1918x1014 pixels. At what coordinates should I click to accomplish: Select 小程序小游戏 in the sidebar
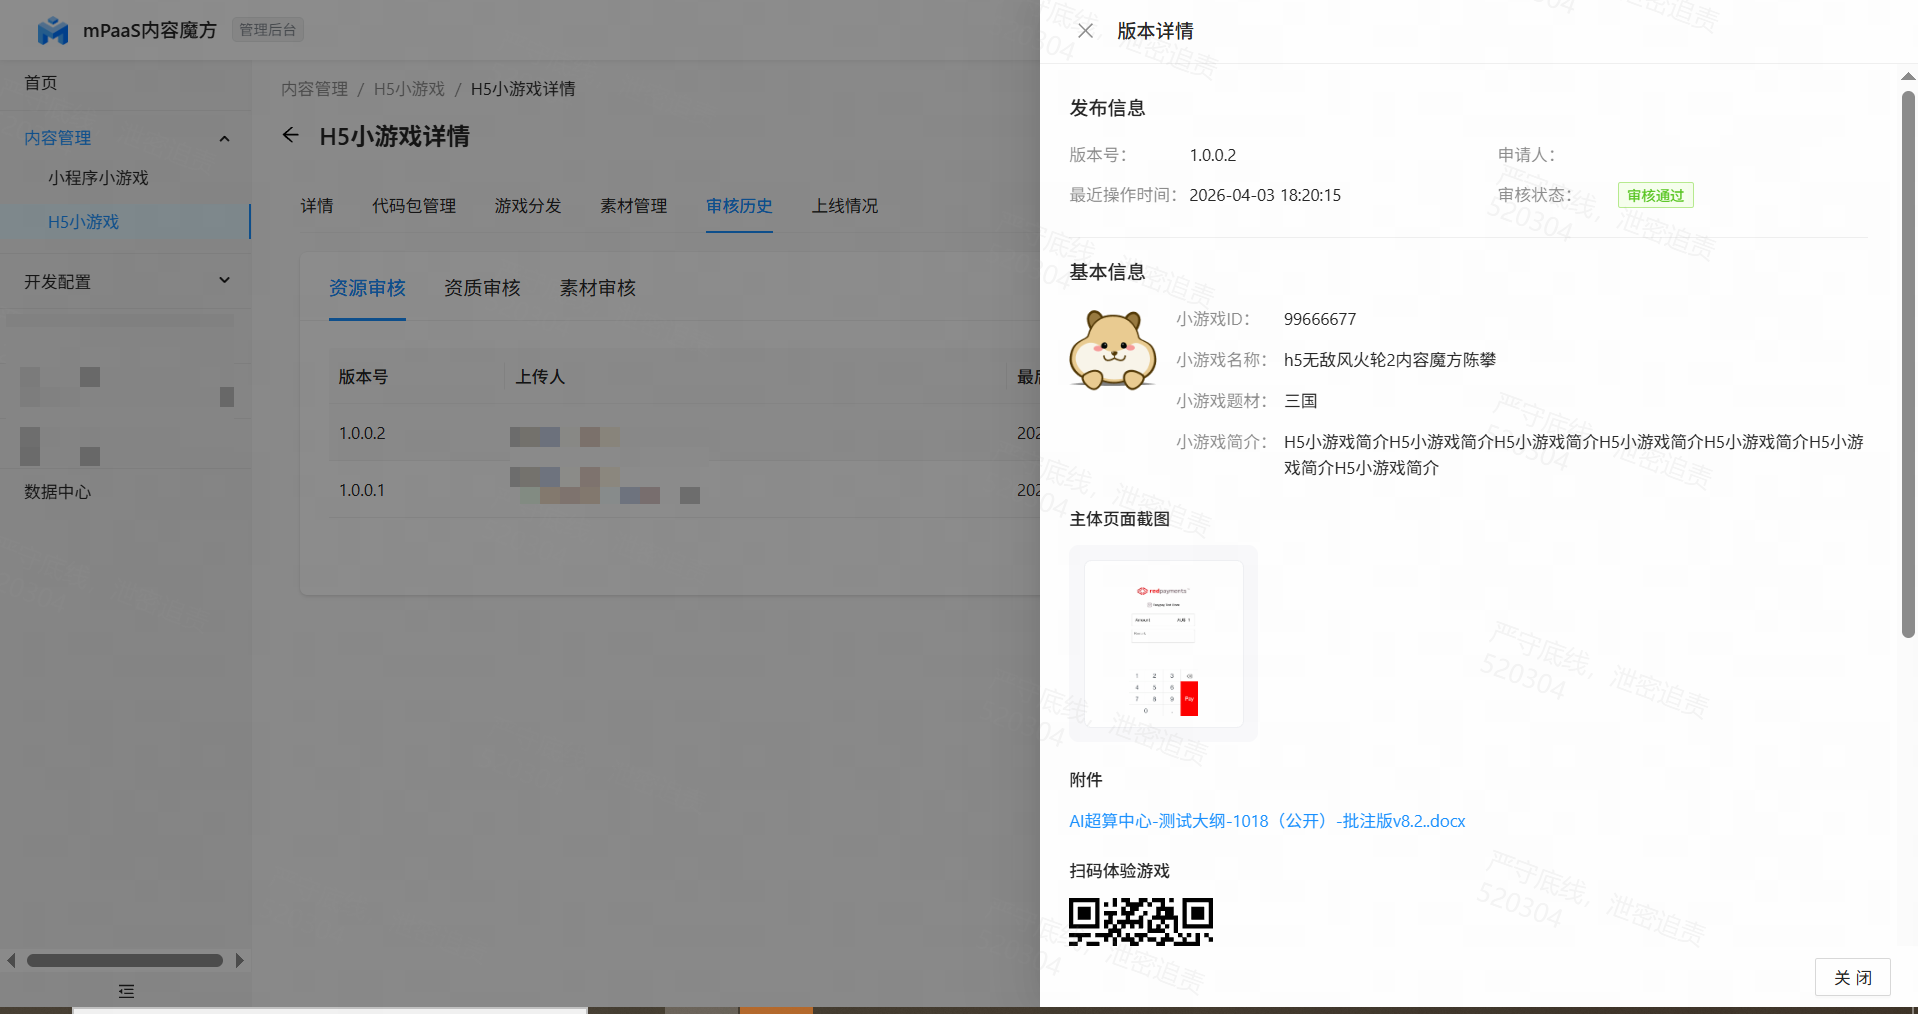click(x=98, y=178)
